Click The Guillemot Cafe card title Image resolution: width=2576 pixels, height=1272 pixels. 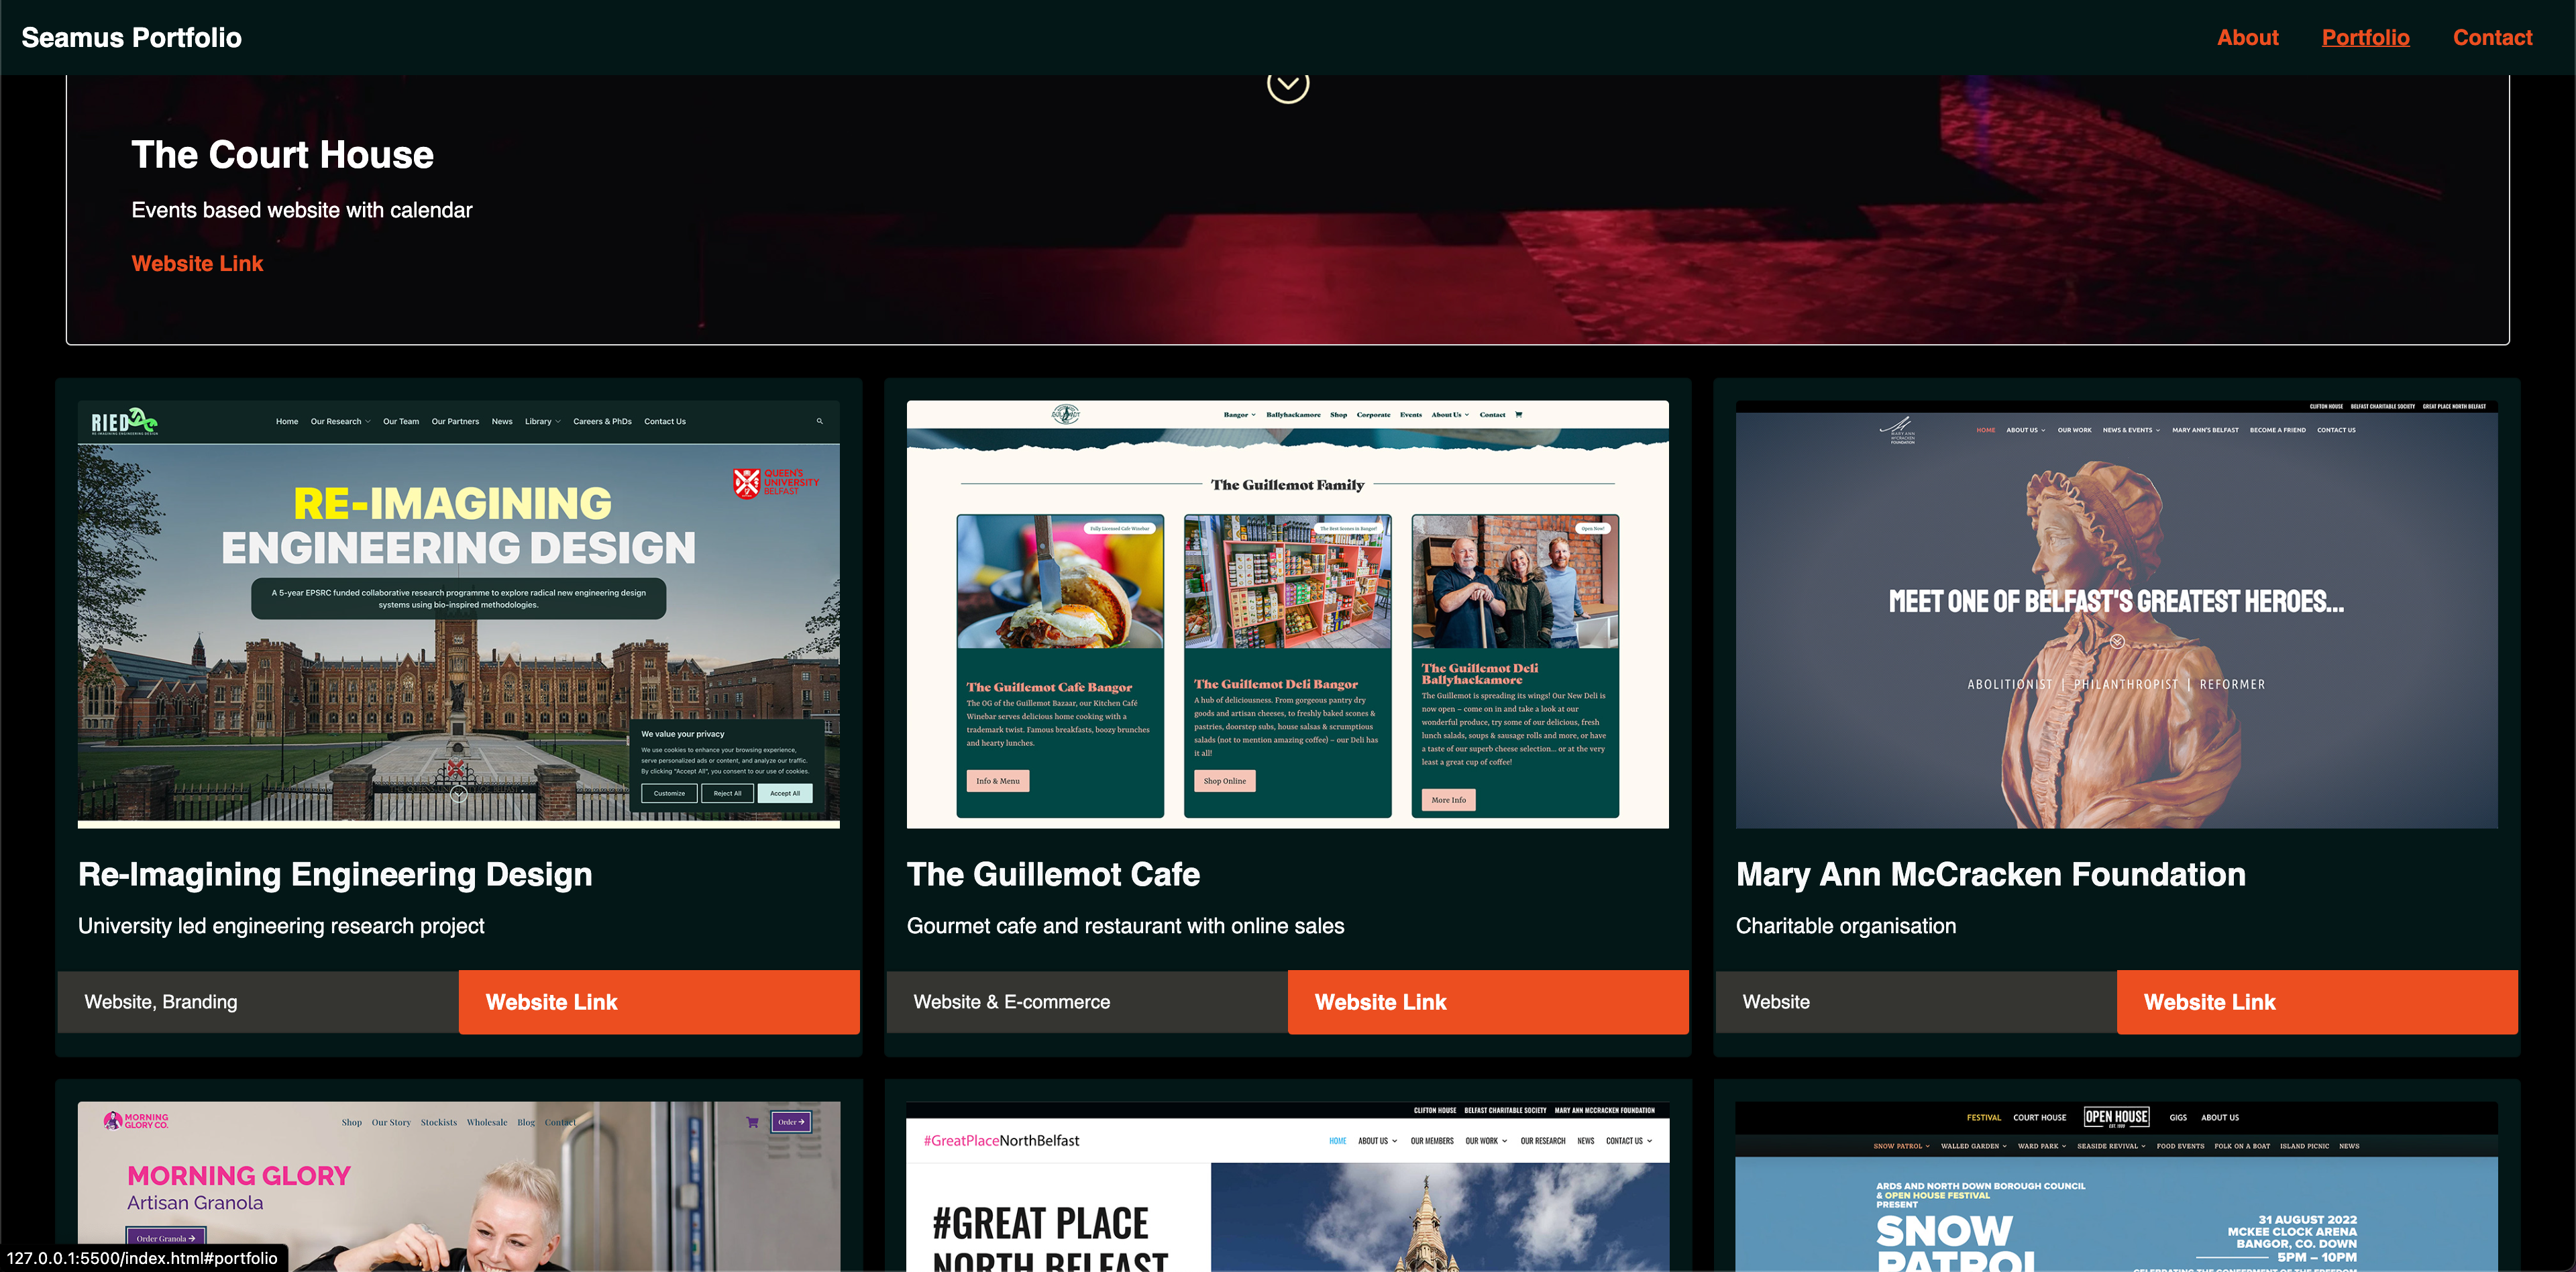pos(1053,874)
